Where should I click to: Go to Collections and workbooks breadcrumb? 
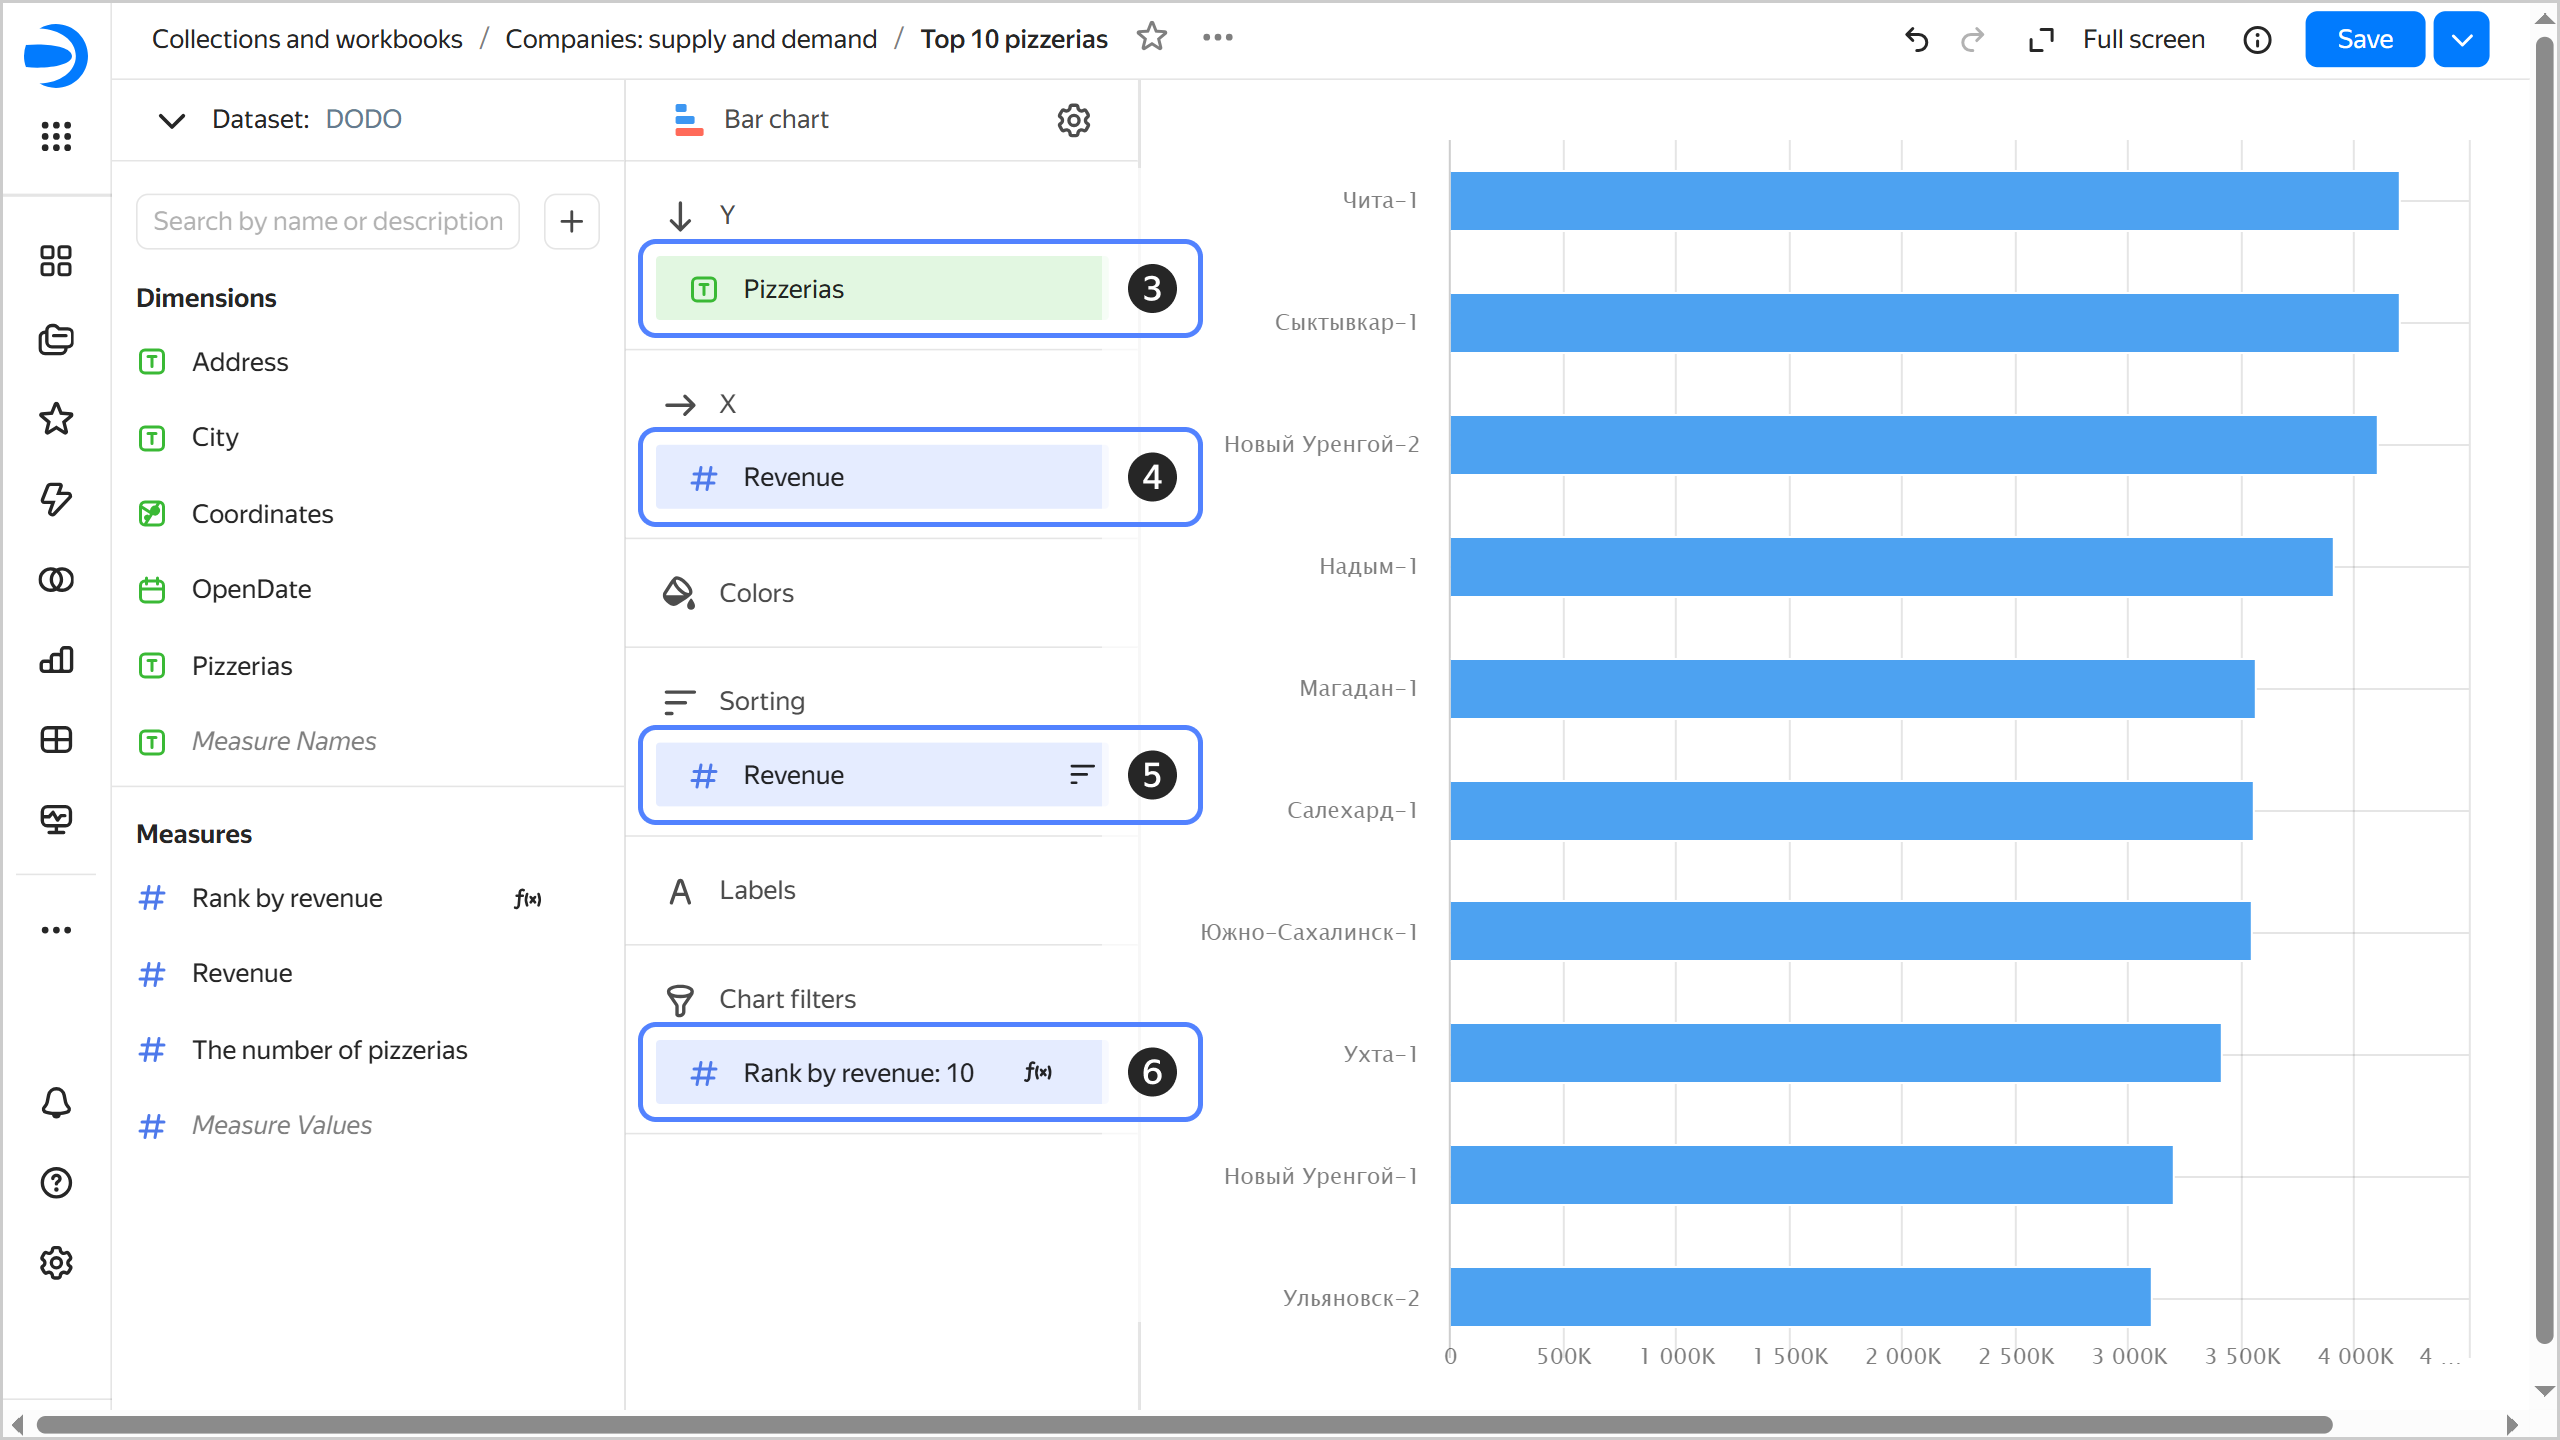[x=307, y=39]
